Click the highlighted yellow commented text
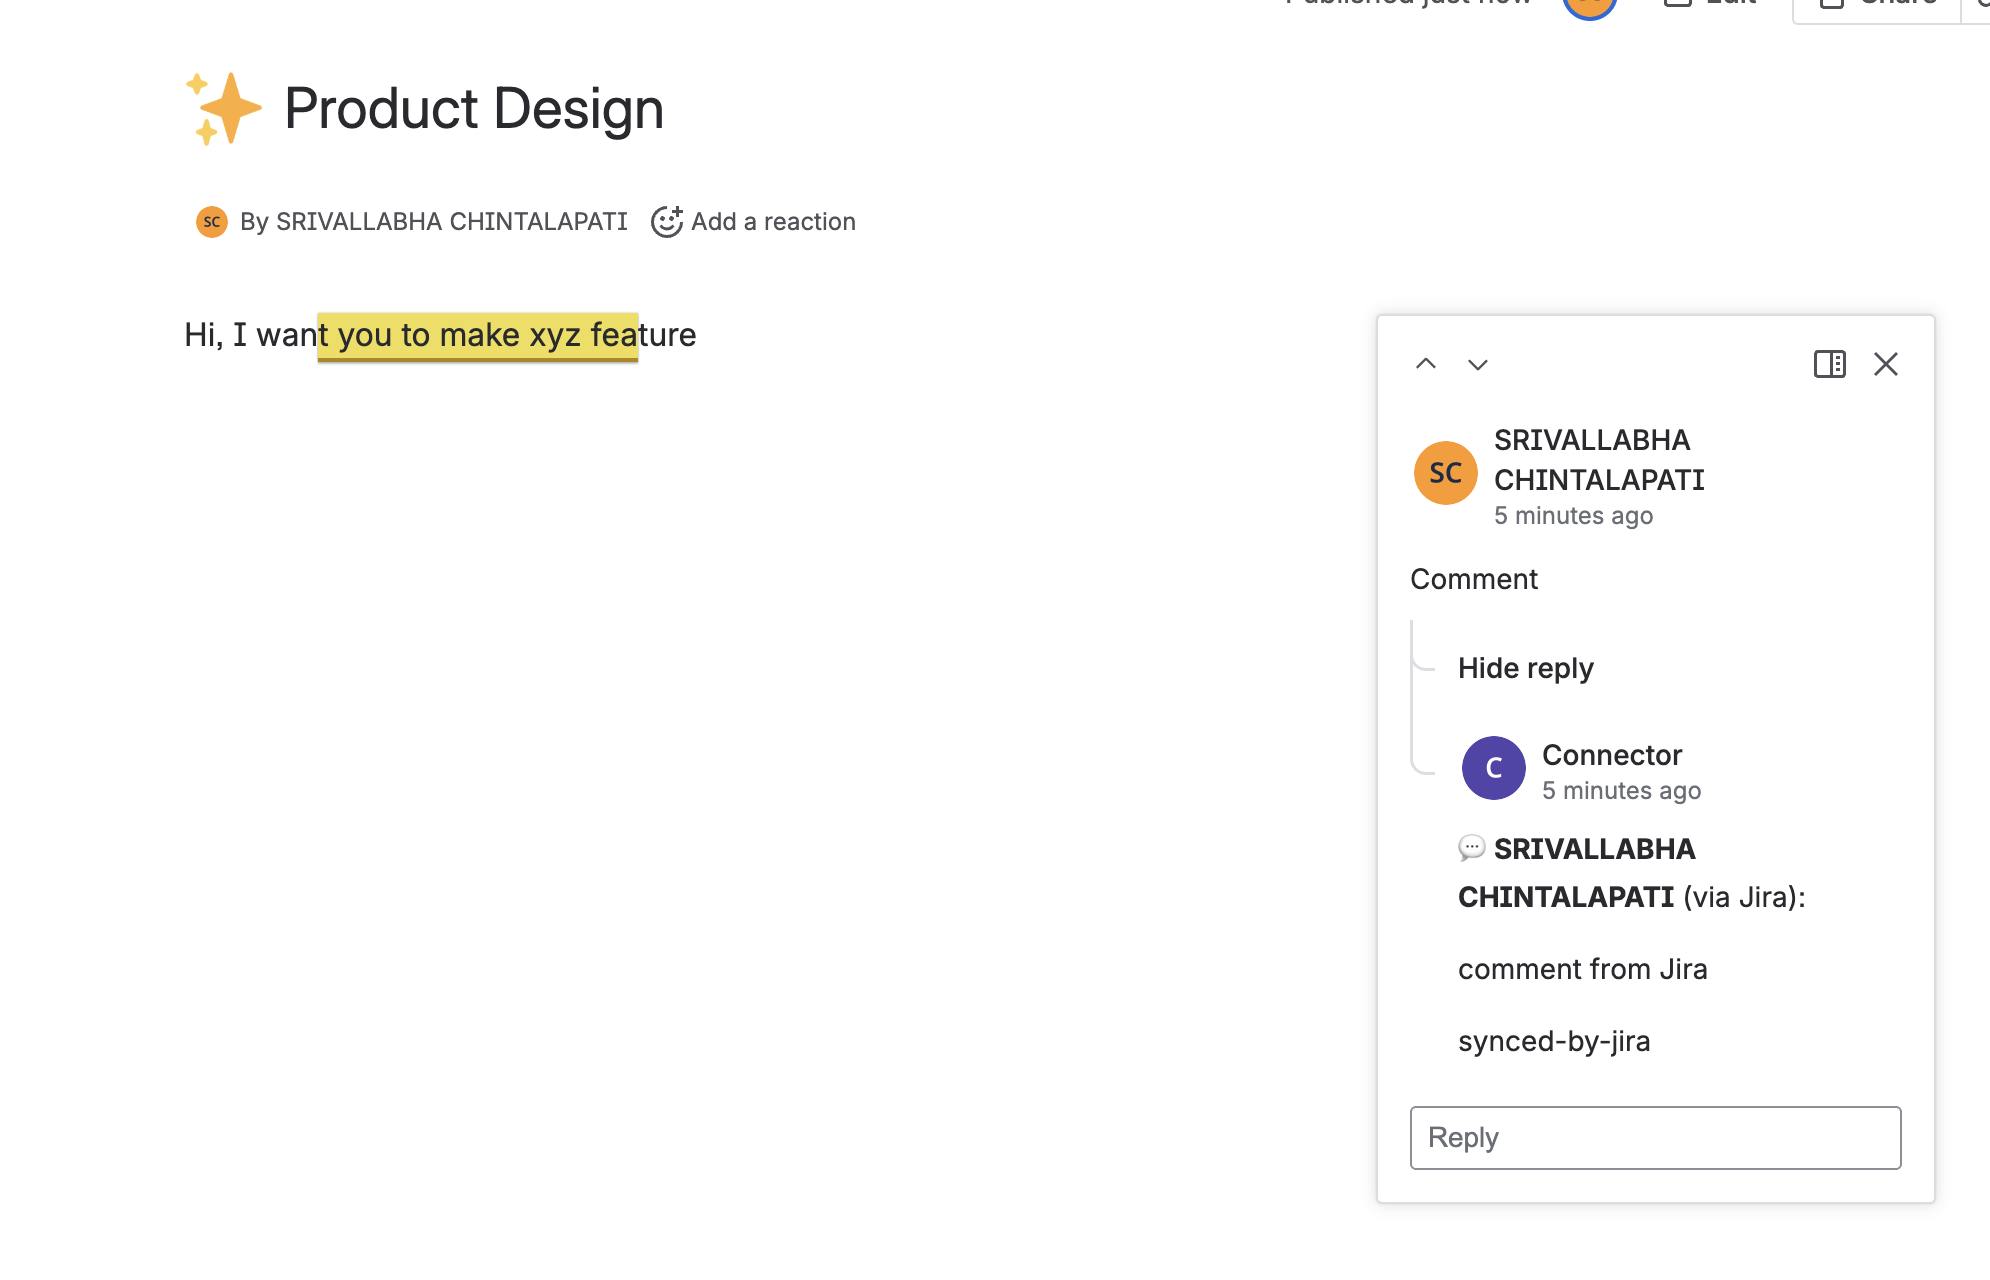1990x1280 pixels. point(477,335)
